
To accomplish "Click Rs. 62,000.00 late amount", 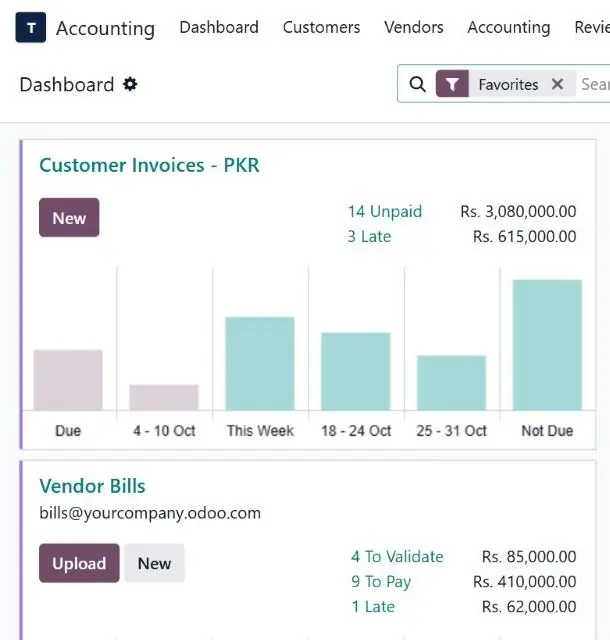I will point(529,607).
